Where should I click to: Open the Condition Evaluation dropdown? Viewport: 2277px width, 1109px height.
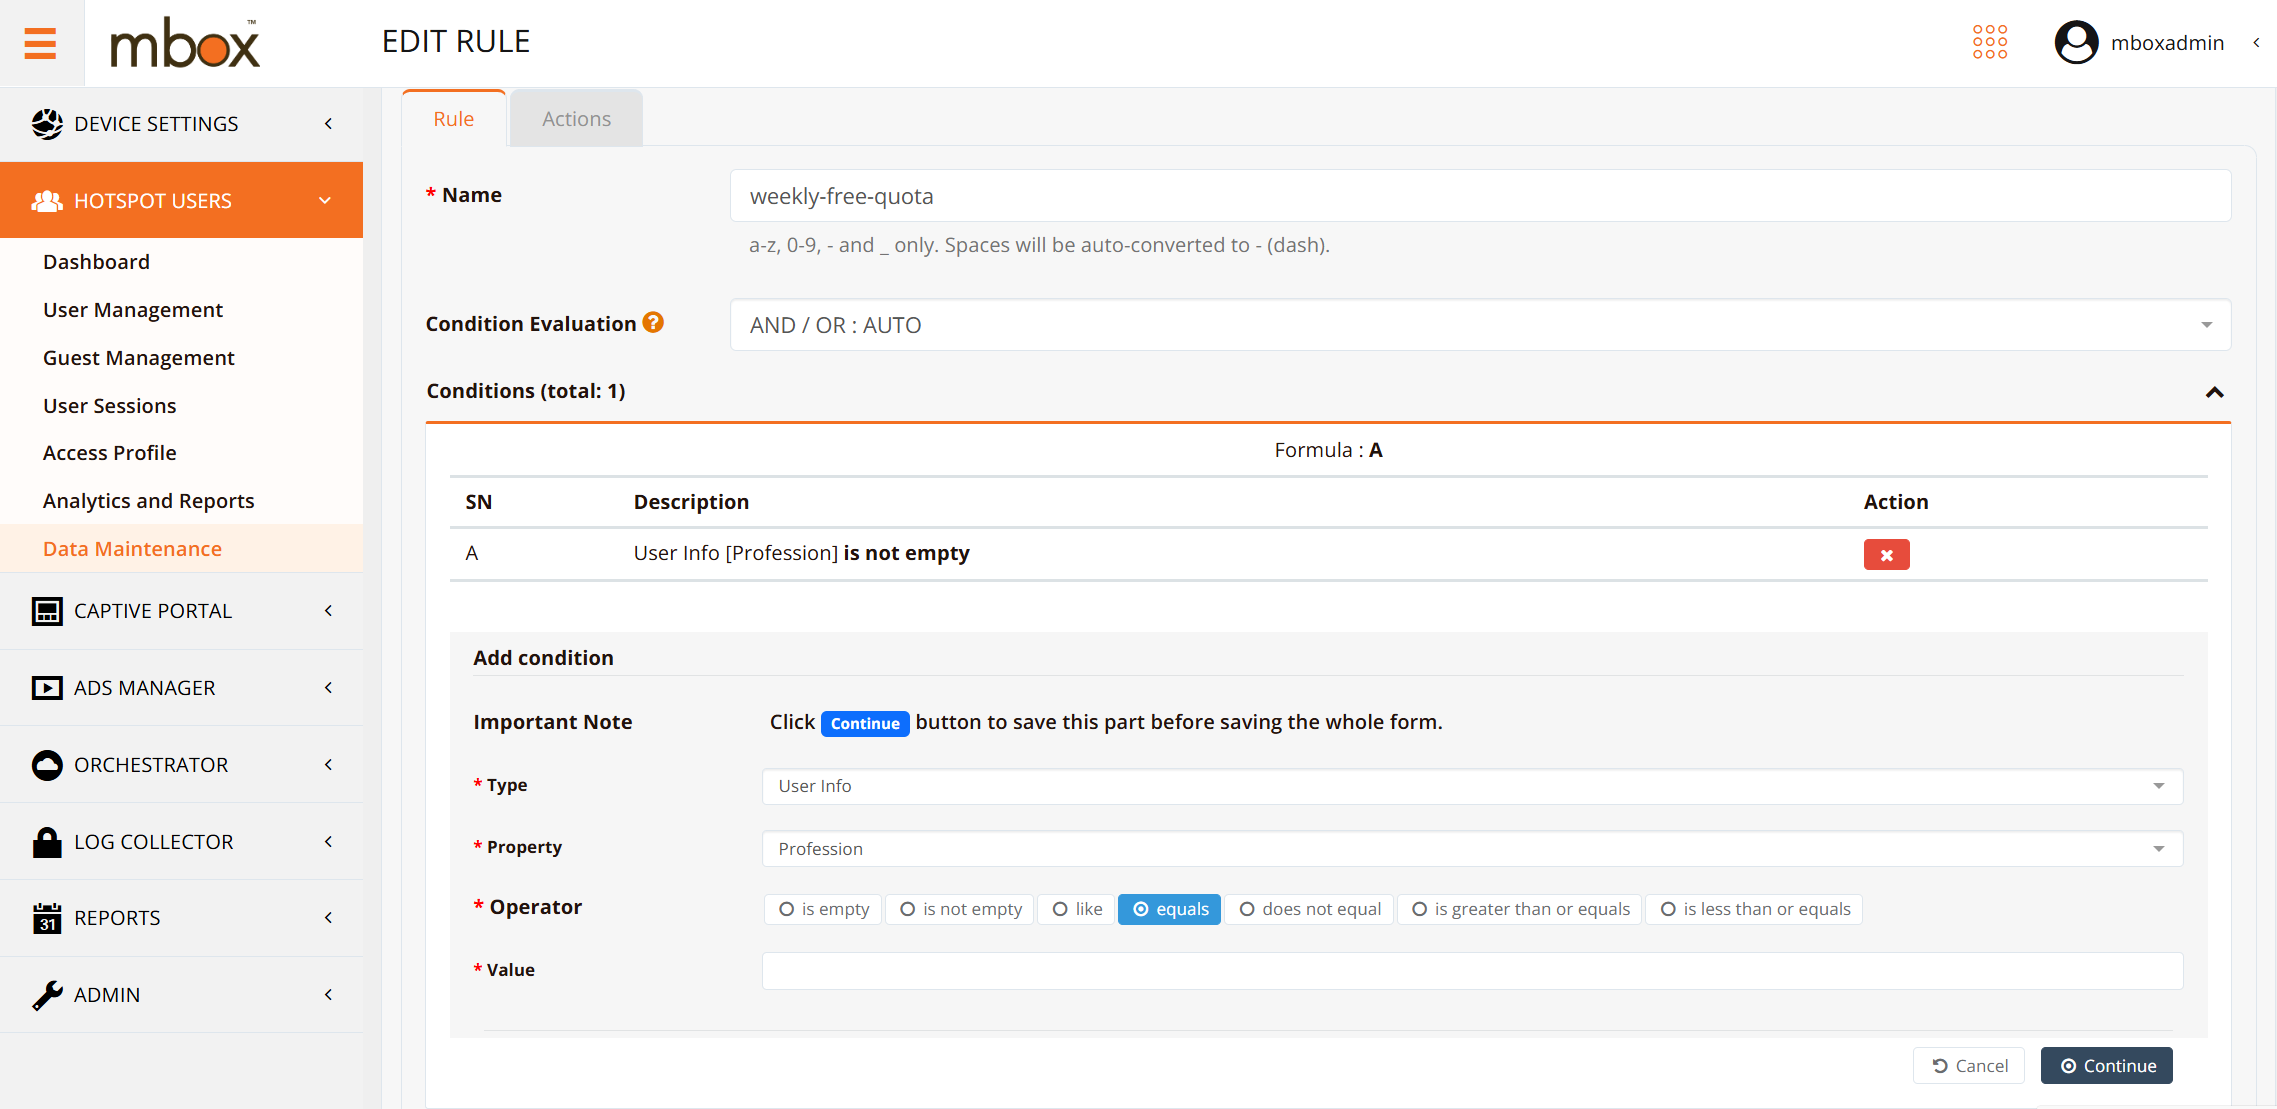point(1480,325)
